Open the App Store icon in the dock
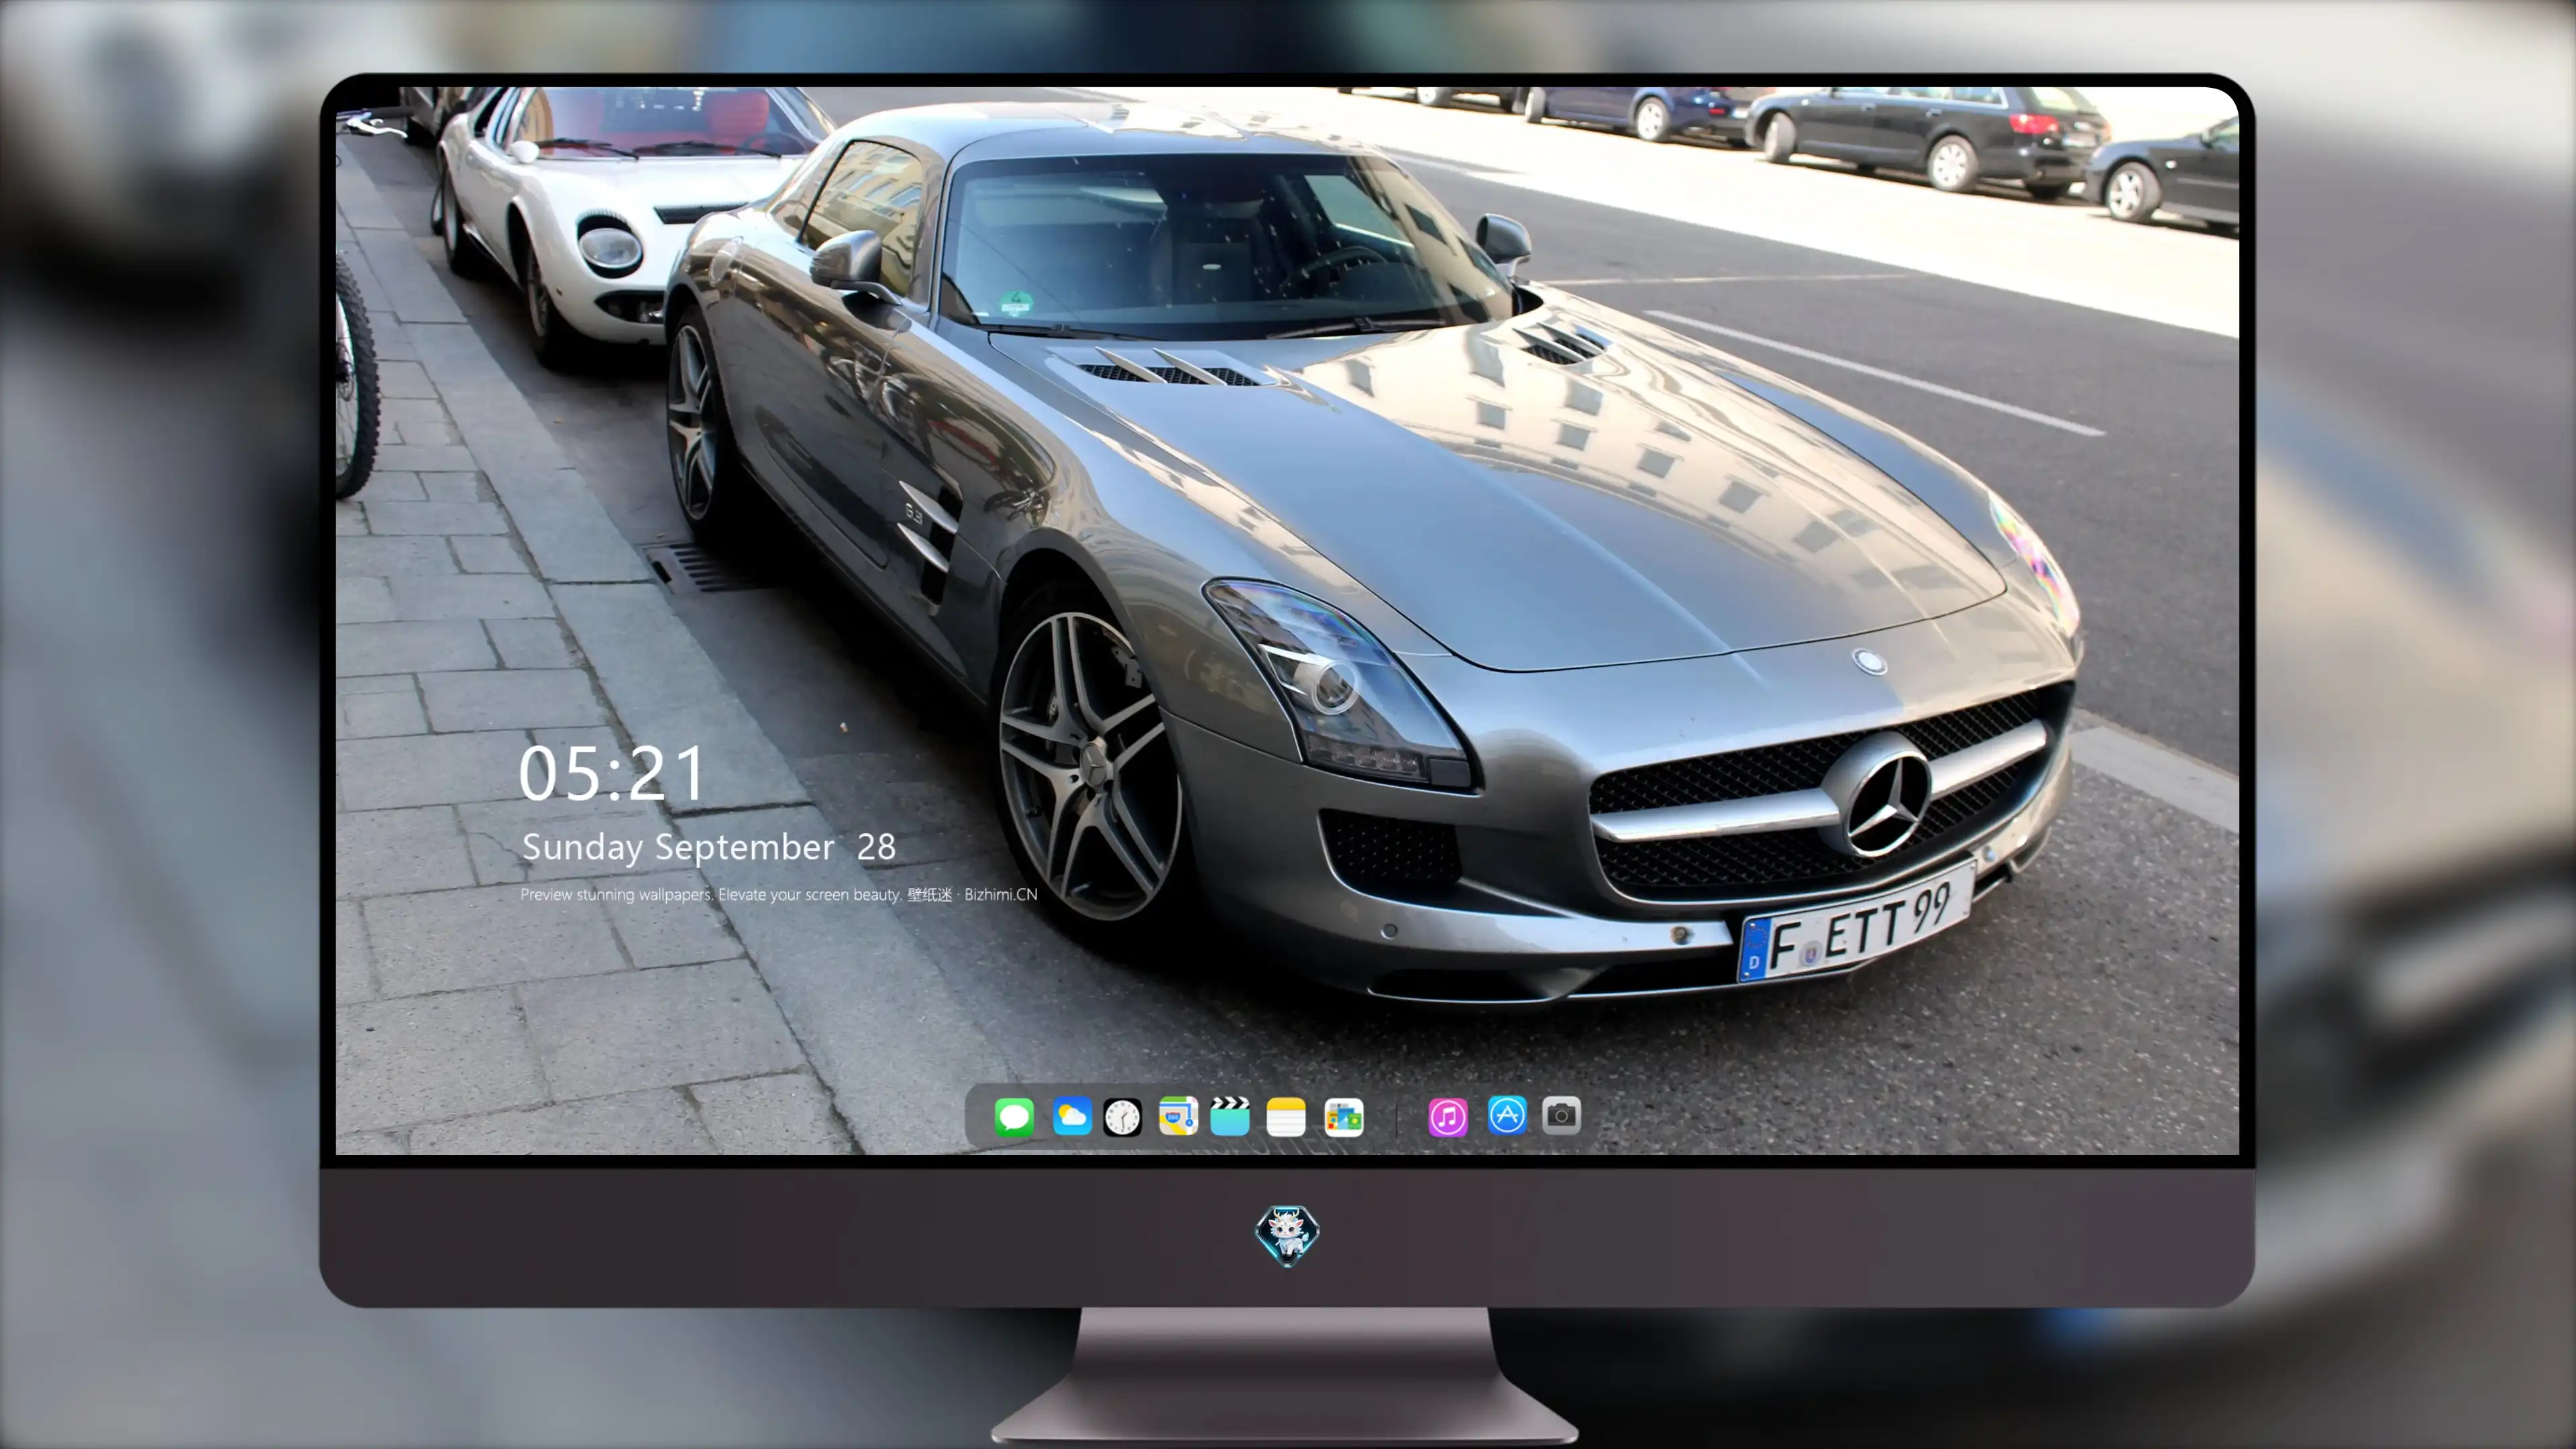 1507,1115
